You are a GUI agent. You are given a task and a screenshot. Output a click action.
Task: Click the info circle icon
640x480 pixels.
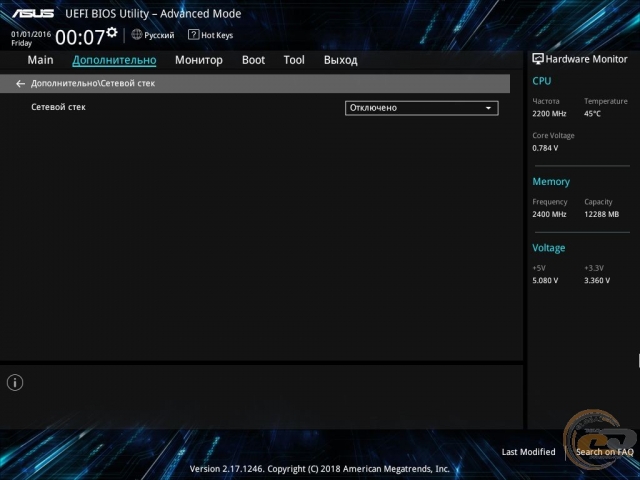(x=15, y=382)
